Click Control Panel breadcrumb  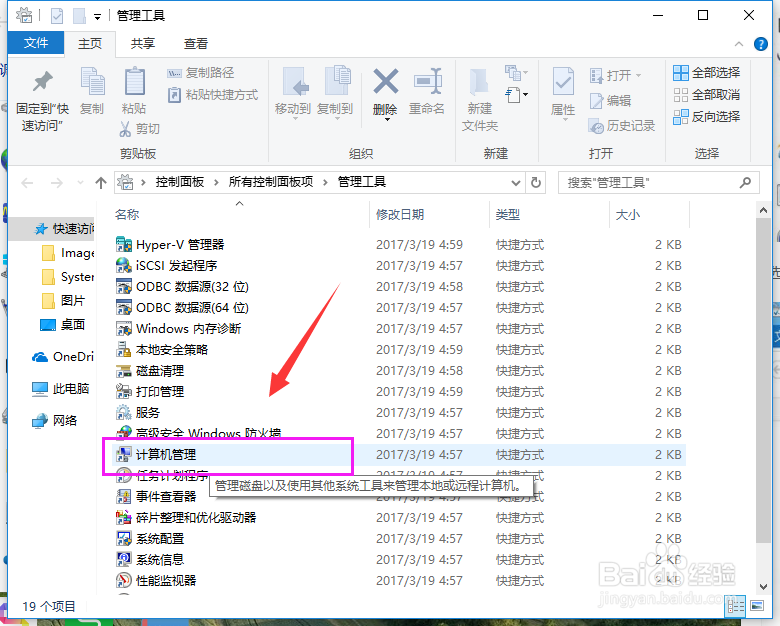point(180,182)
